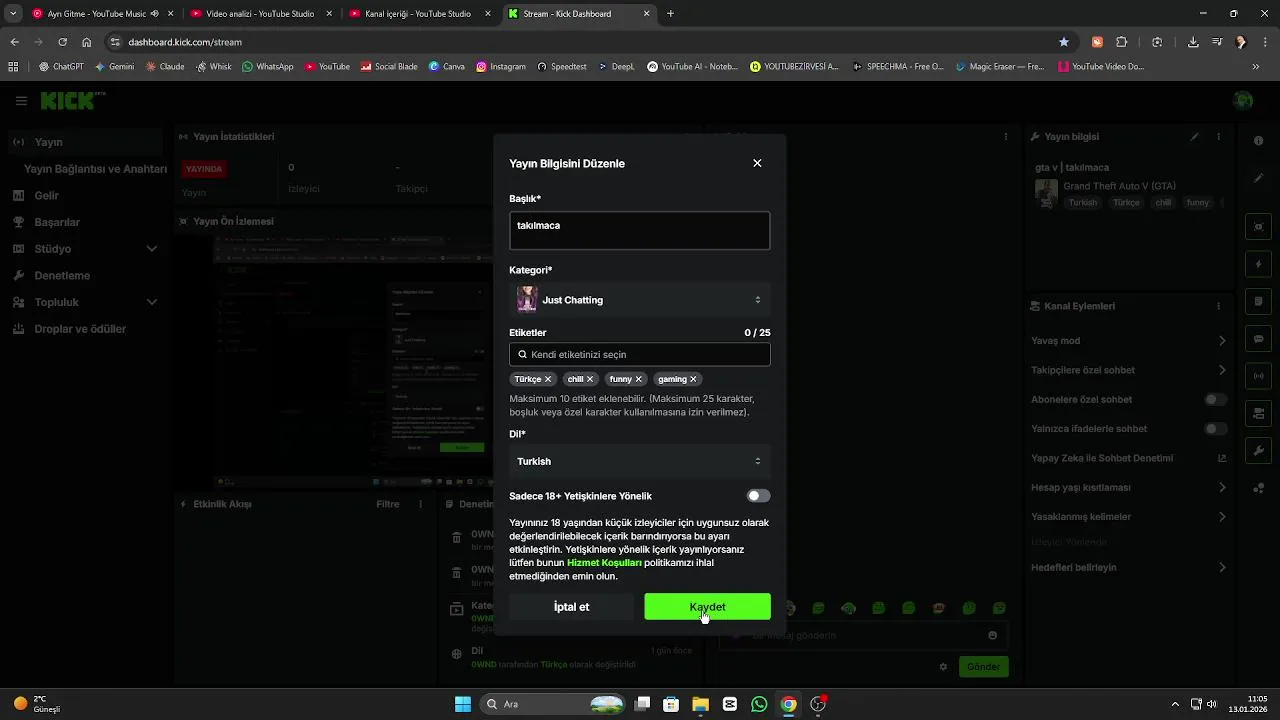1280x720 pixels.
Task: Open emoji picker in chat message box
Action: pos(992,635)
